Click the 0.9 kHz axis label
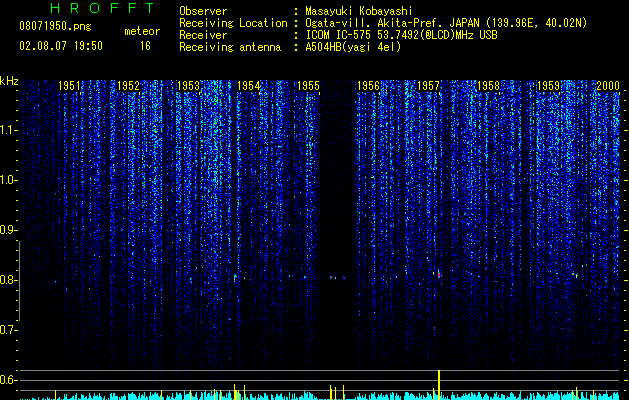Screen dimensions: 629x400 point(7,230)
